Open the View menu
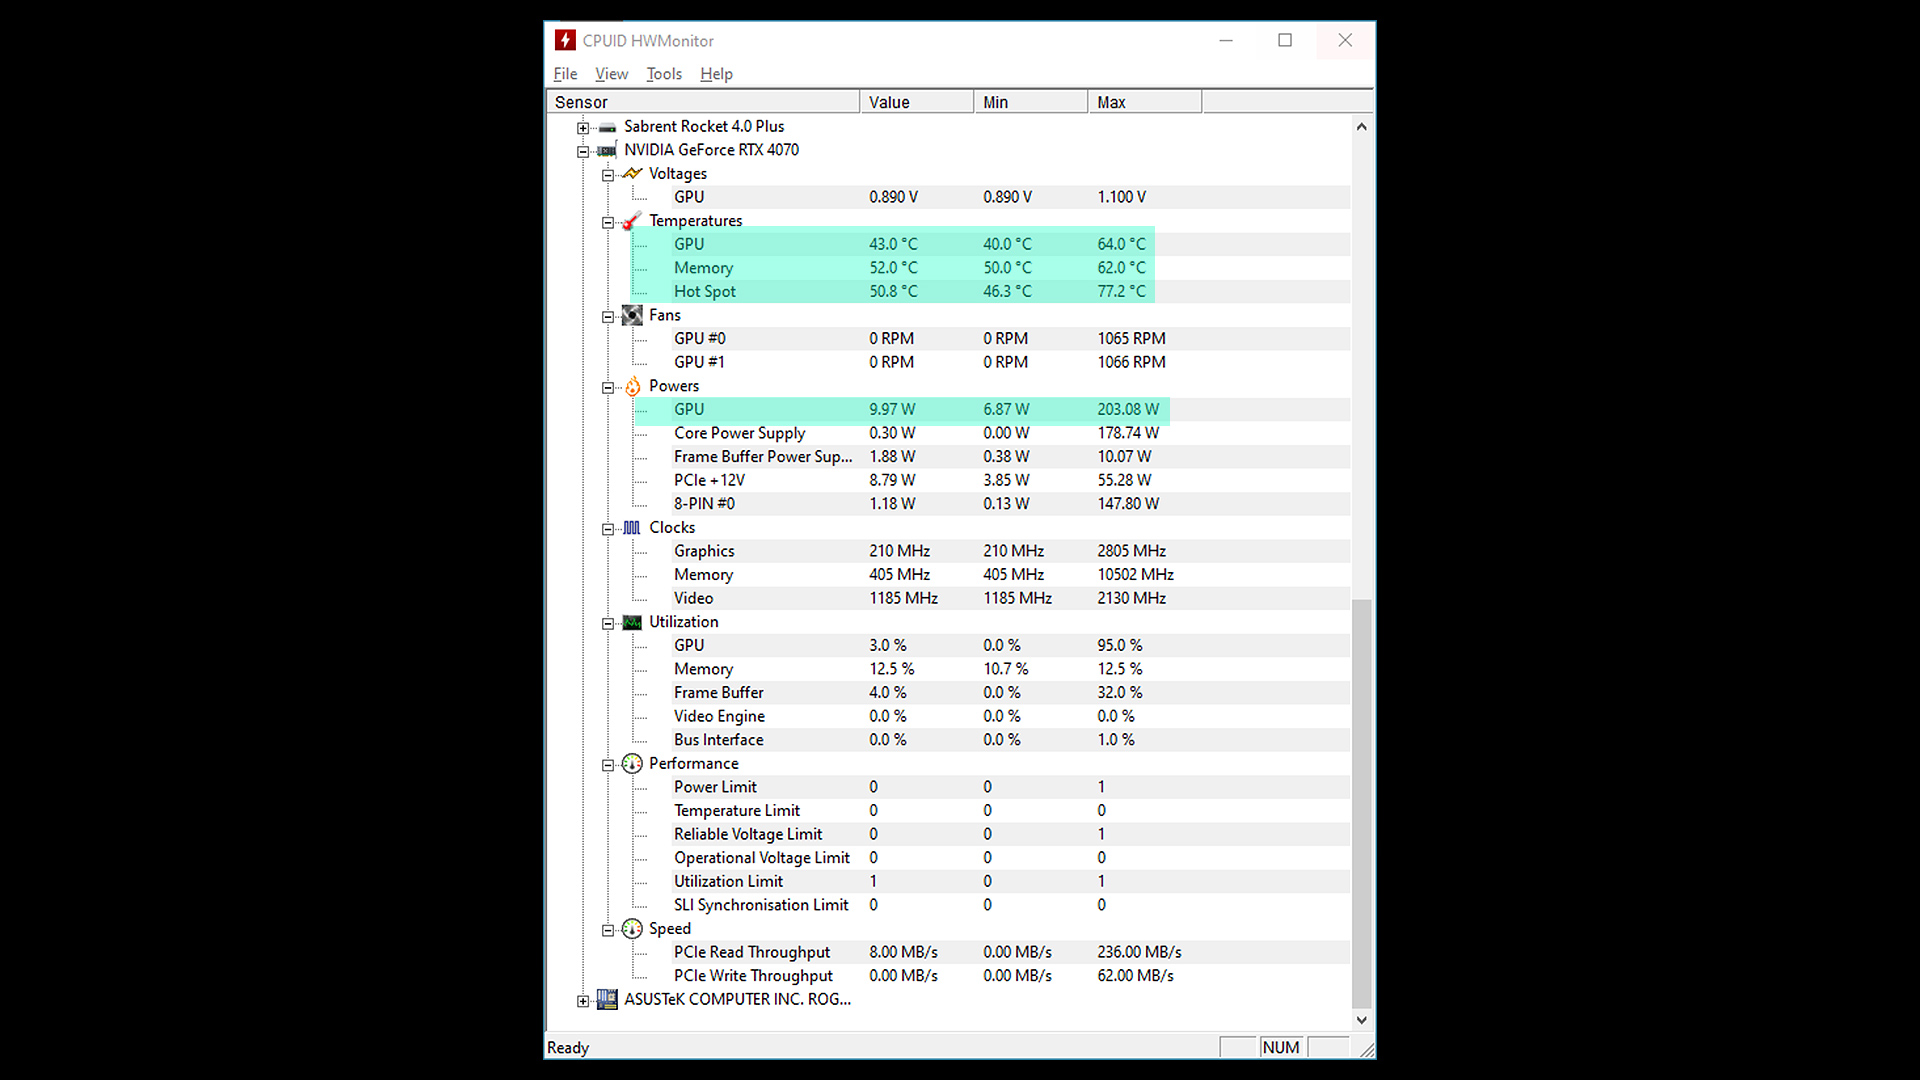 (x=611, y=74)
